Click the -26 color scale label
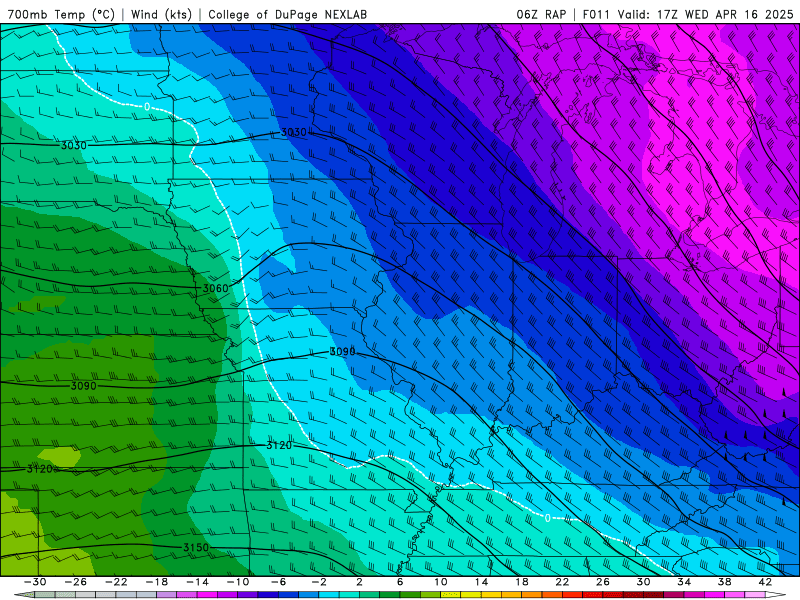This screenshot has height=600, width=800. [76, 582]
